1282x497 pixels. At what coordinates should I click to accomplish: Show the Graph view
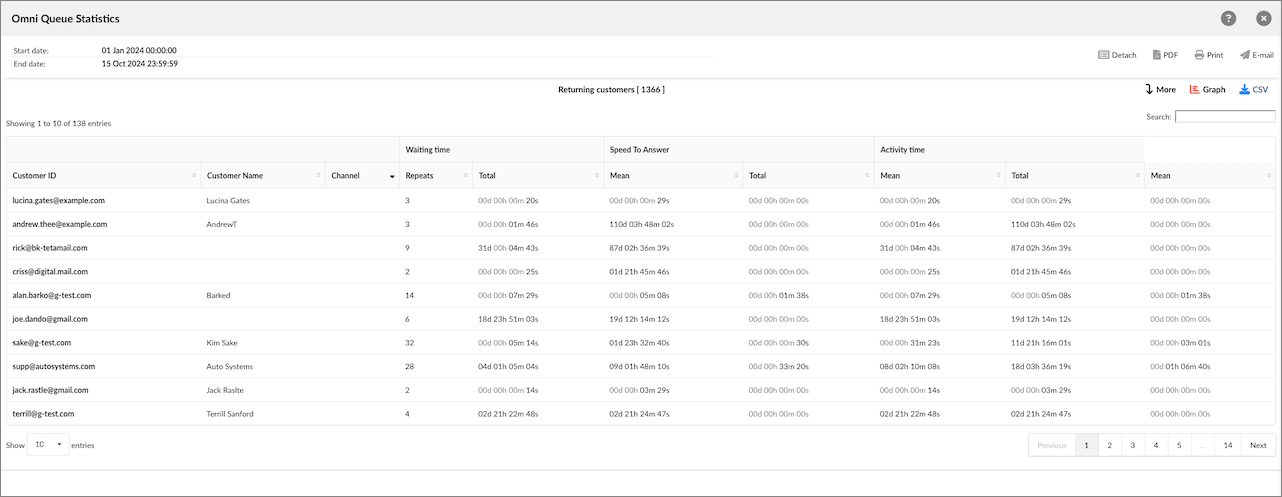(x=1207, y=89)
